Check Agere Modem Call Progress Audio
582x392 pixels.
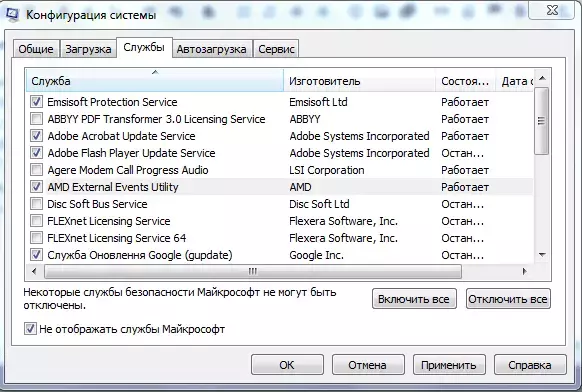pyautogui.click(x=36, y=170)
